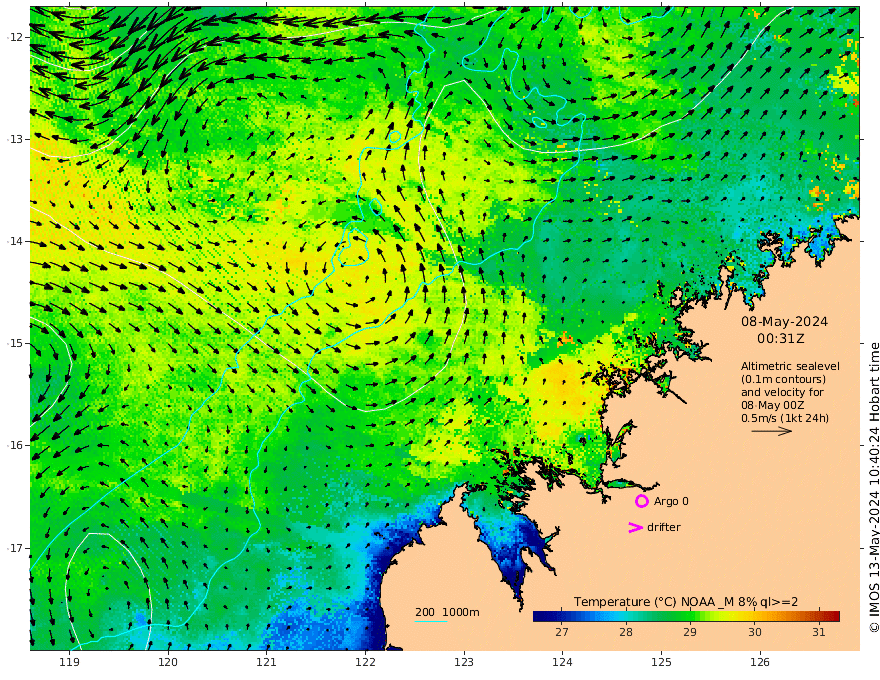Image resolution: width=880 pixels, height=680 pixels.
Task: Click the latitude axis label -17
Action: tap(15, 548)
